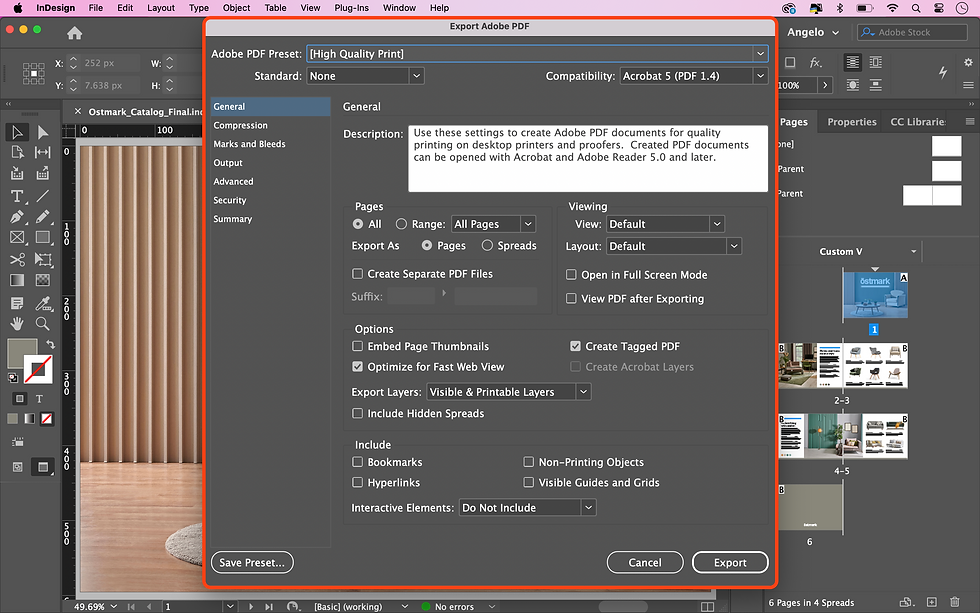Click the Quick Actions lightning icon
The width and height of the screenshot is (980, 613).
coord(943,72)
